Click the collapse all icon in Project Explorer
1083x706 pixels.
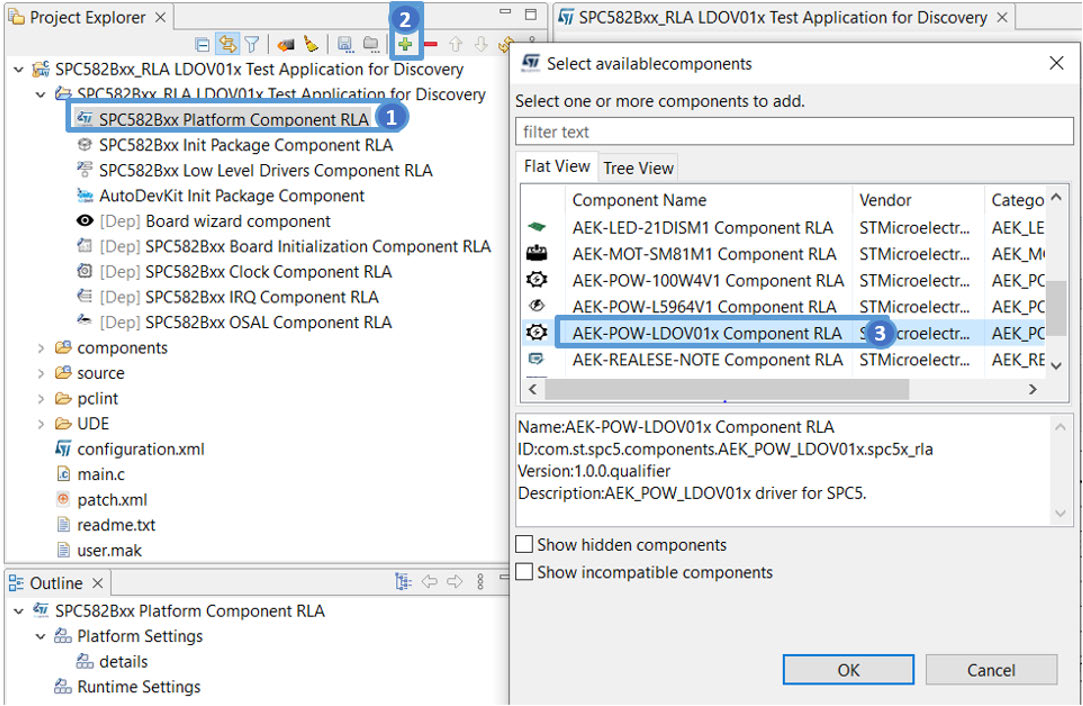pos(203,45)
